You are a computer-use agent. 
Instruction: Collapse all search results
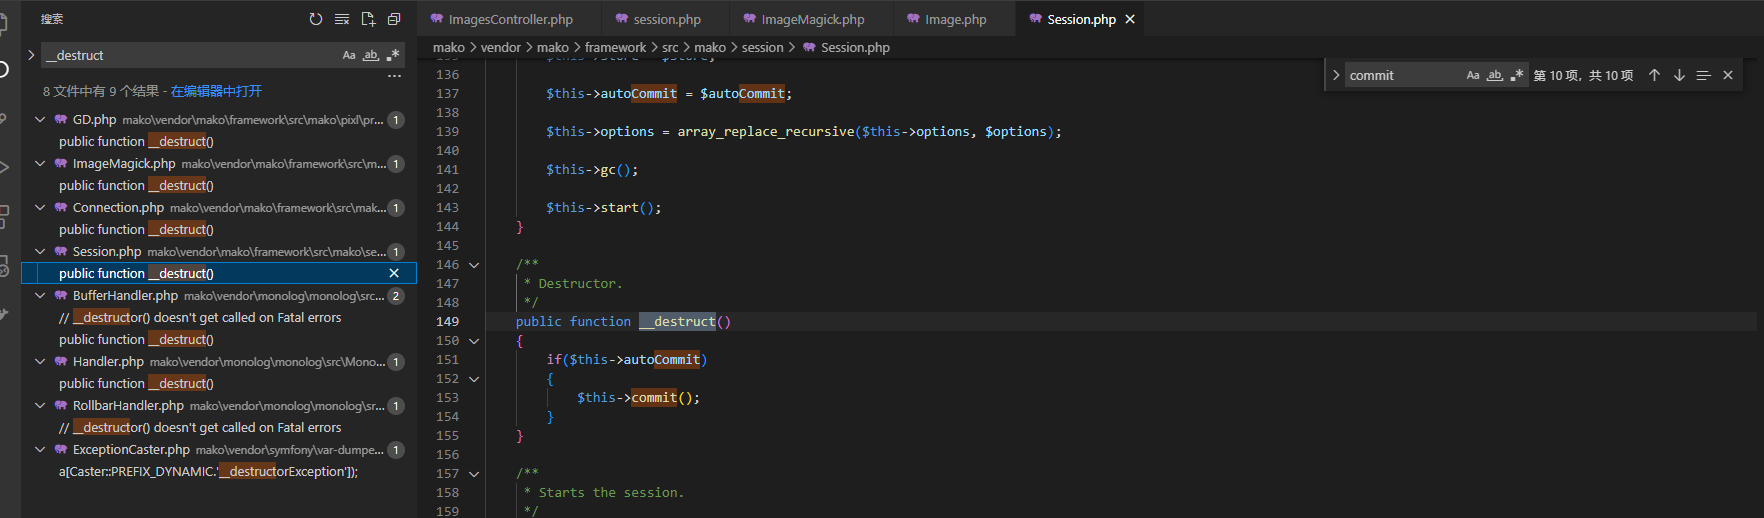394,19
